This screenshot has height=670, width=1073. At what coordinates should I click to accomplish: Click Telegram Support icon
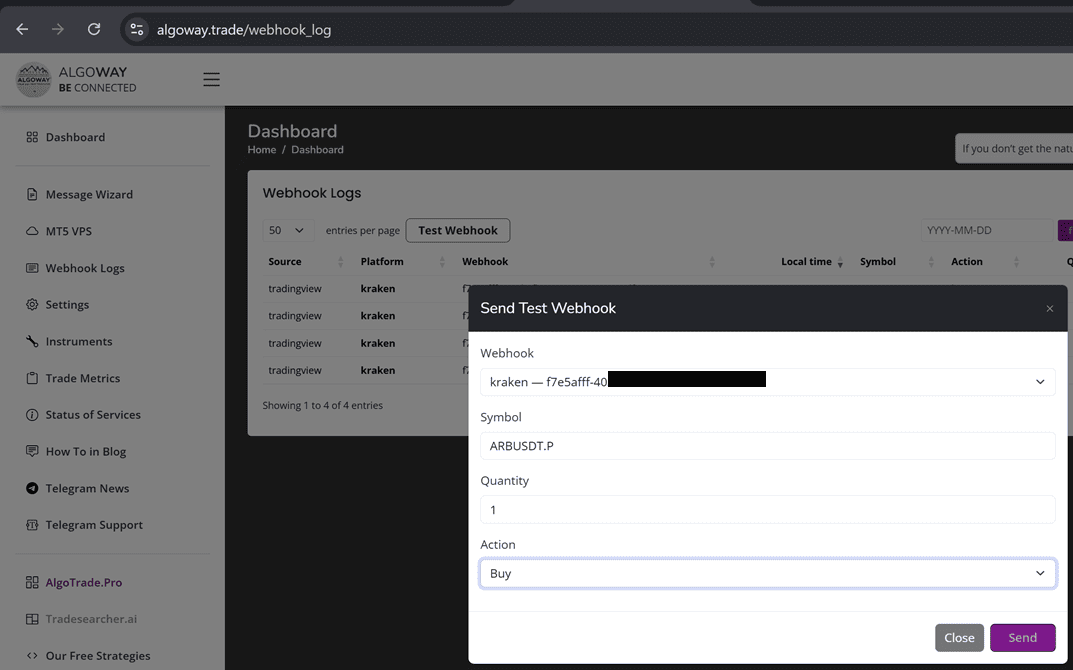click(x=32, y=525)
